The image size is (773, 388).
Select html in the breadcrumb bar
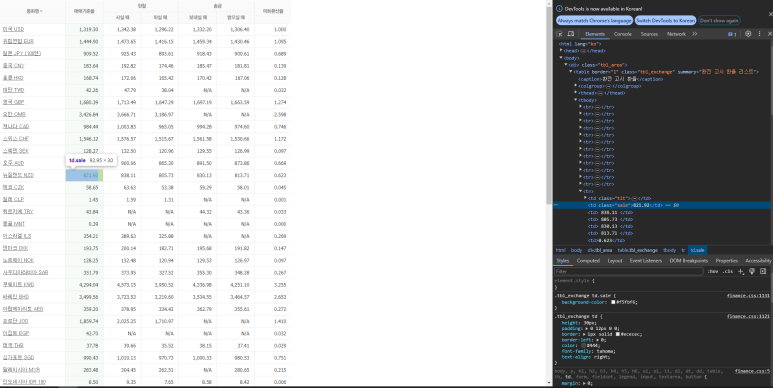(x=561, y=250)
